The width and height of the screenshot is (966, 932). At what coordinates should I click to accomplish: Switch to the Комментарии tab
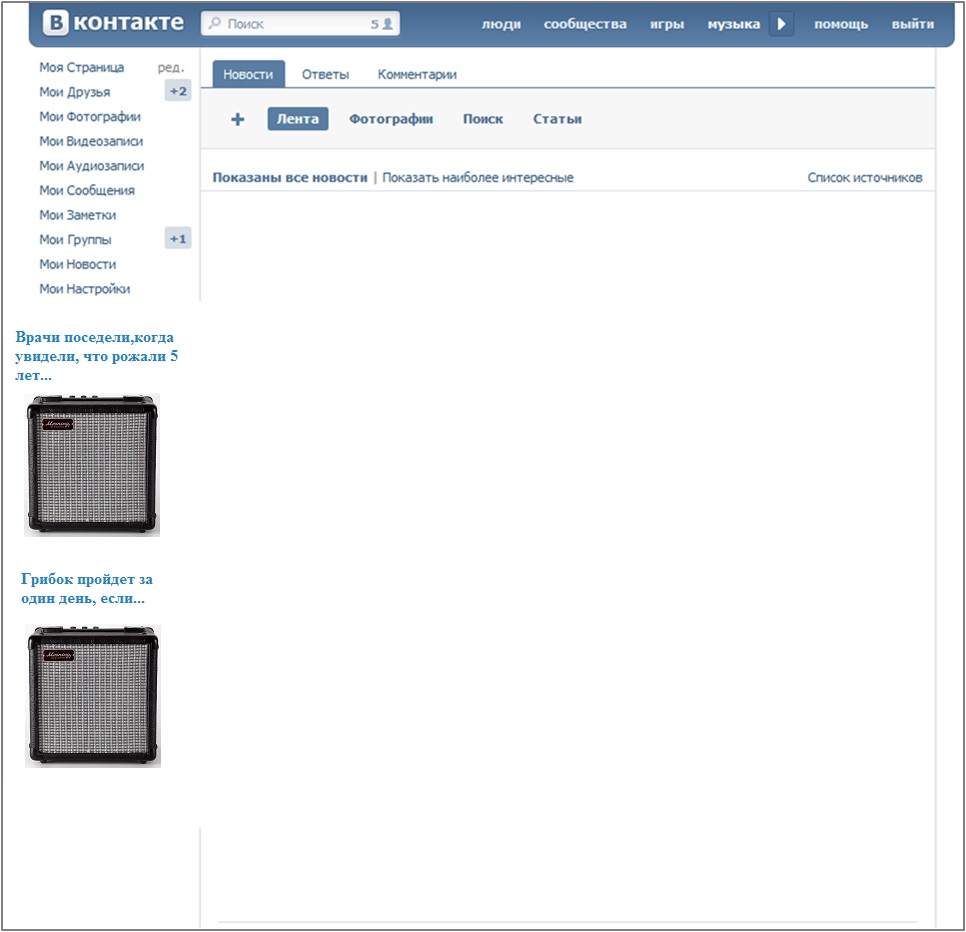coord(417,75)
